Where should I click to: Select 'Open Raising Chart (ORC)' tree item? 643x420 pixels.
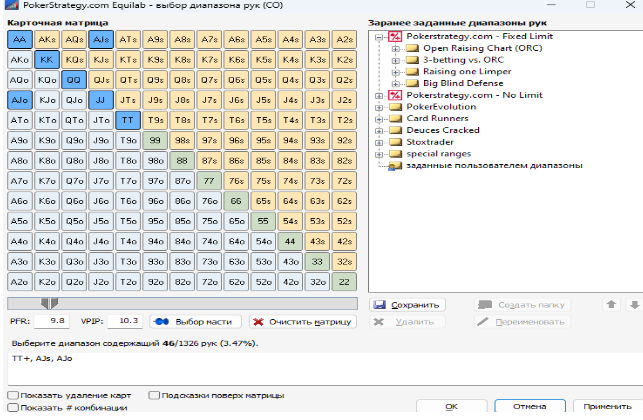point(483,48)
